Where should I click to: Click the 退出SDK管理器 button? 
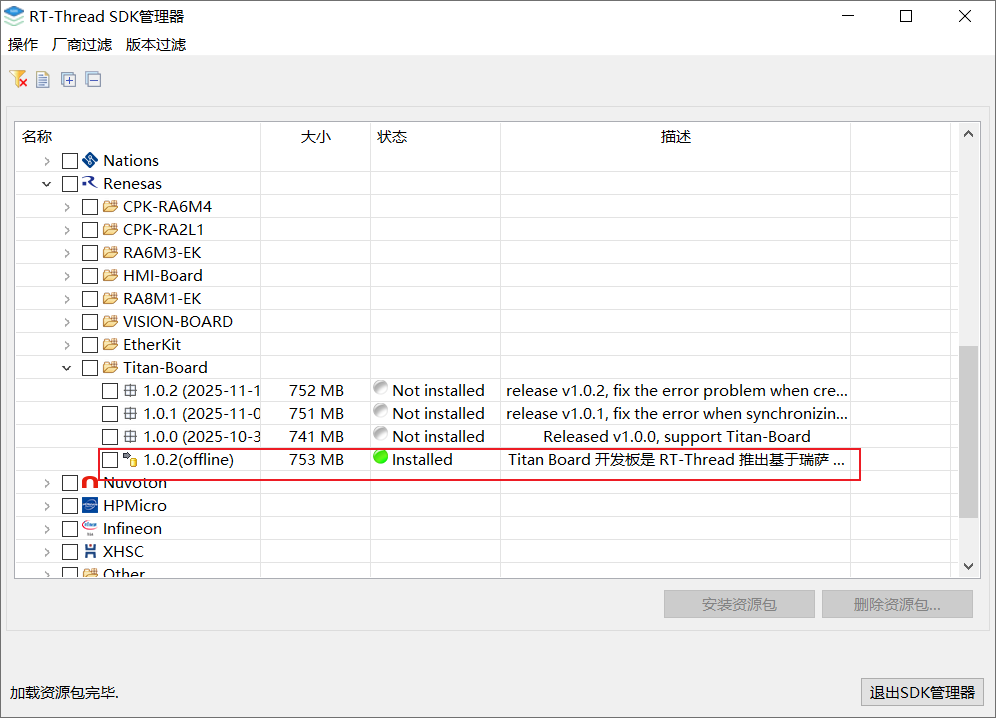point(922,692)
